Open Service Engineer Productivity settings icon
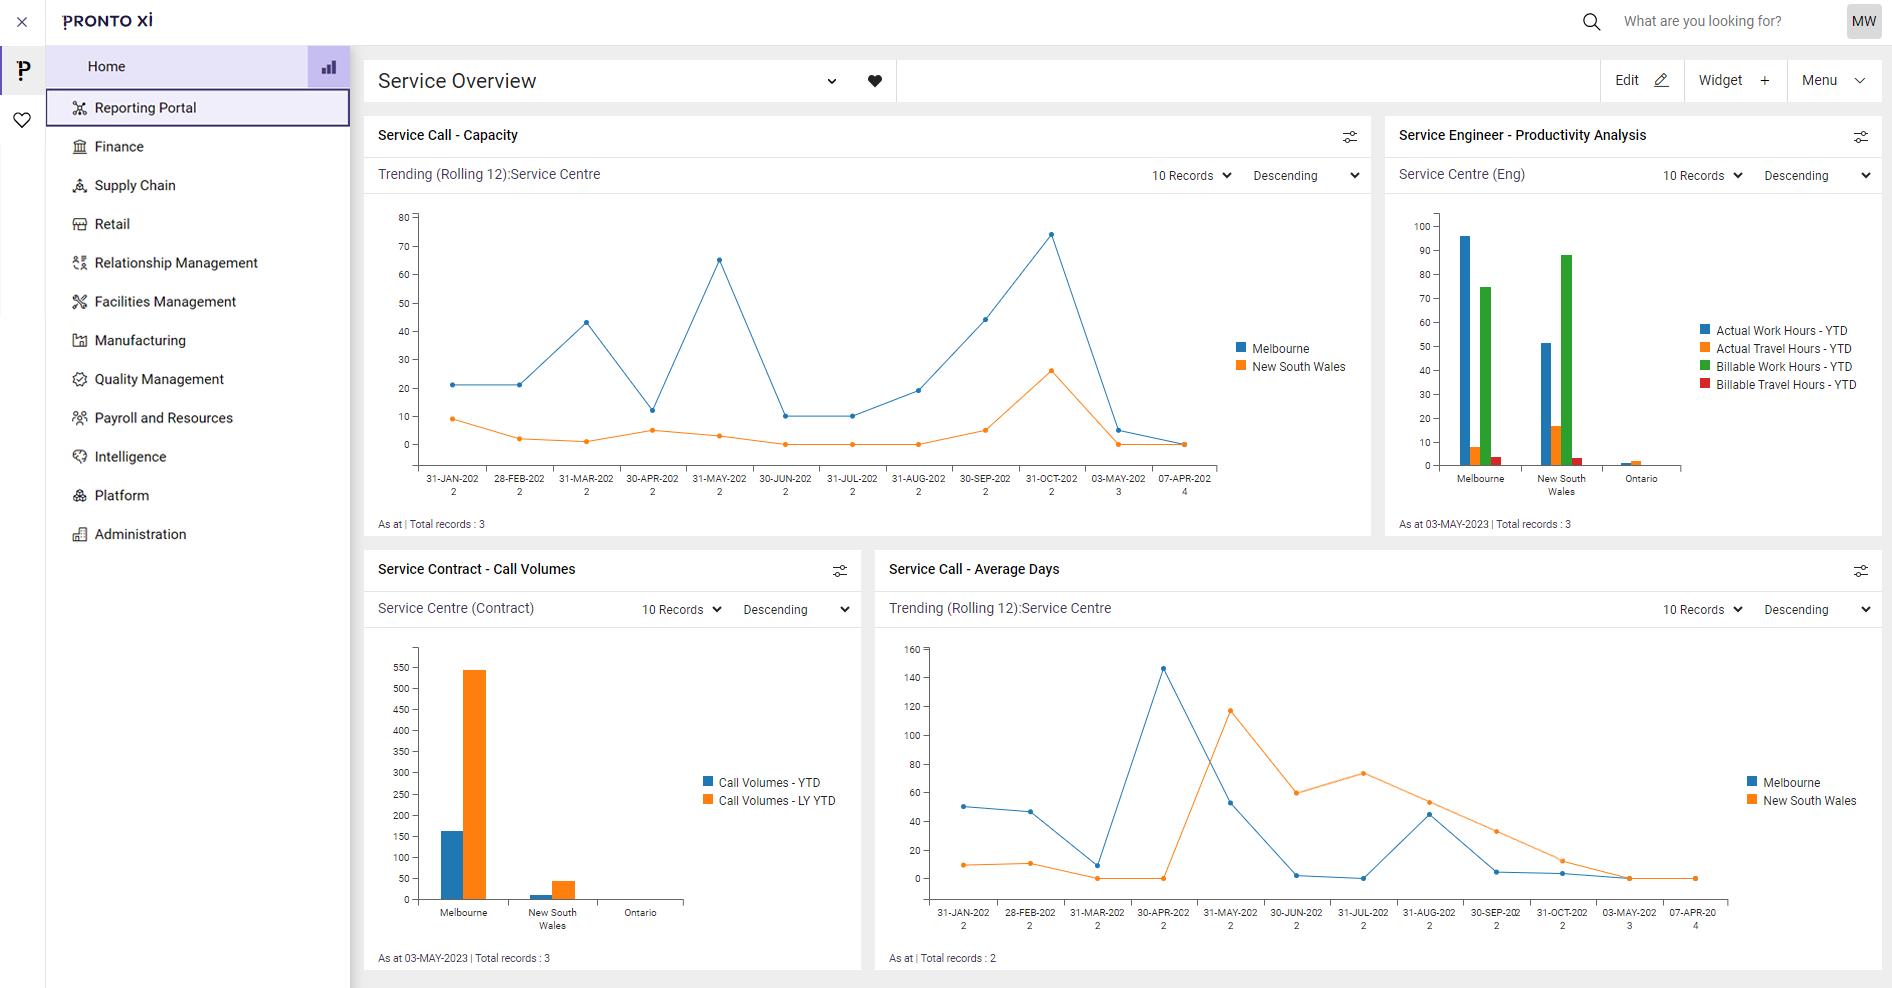This screenshot has height=988, width=1892. point(1860,136)
